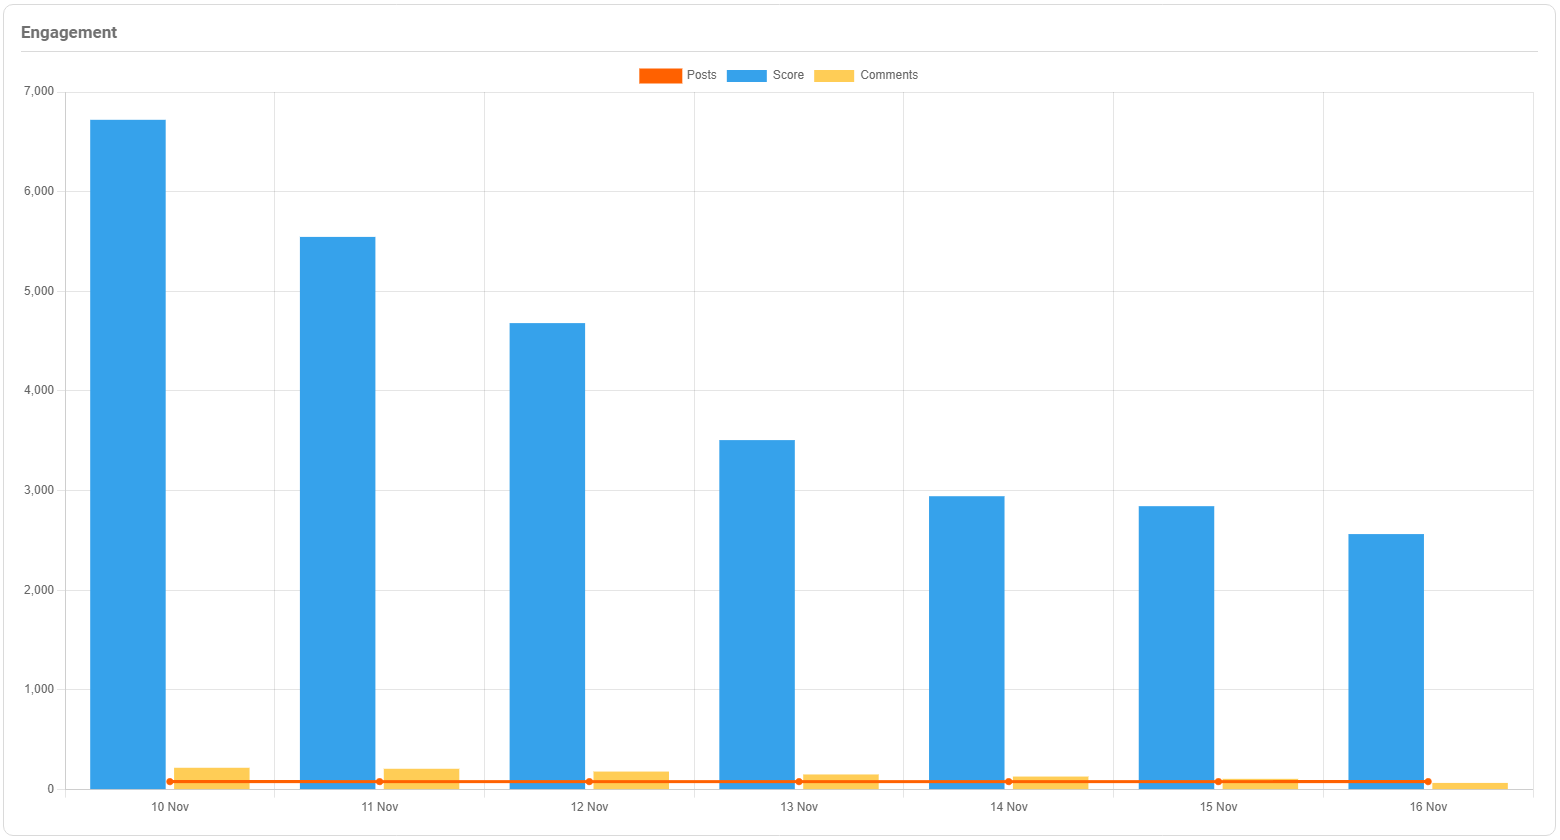
Task: Click the Engagement panel title
Action: 69,32
